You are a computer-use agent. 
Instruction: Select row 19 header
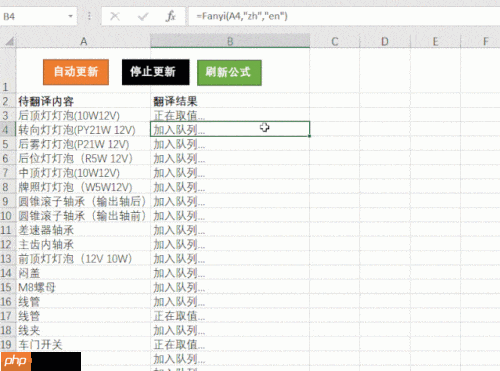pyautogui.click(x=8, y=344)
